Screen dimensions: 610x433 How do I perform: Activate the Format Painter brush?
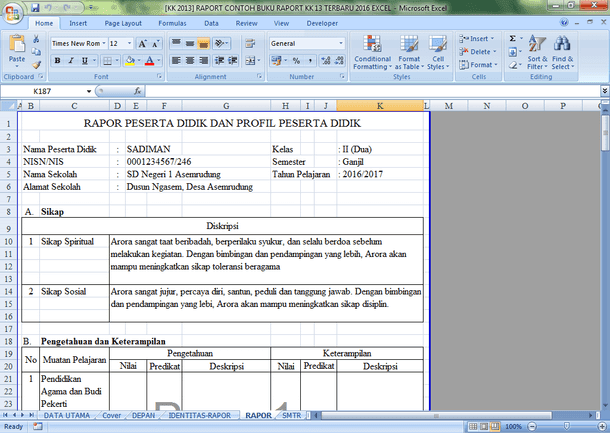click(x=37, y=65)
